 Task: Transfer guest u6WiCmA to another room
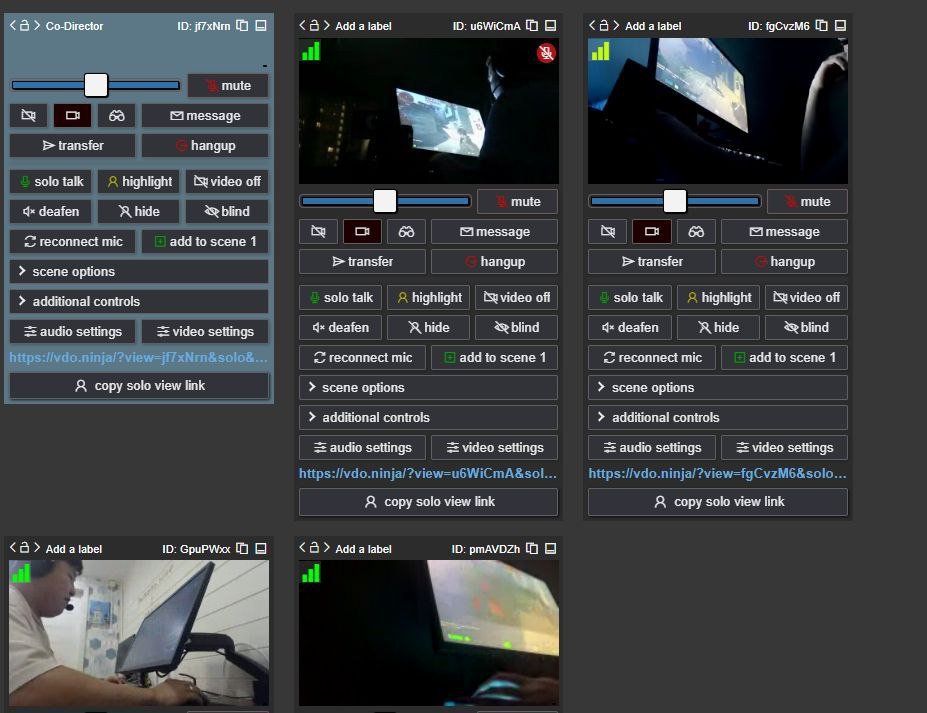click(x=362, y=261)
